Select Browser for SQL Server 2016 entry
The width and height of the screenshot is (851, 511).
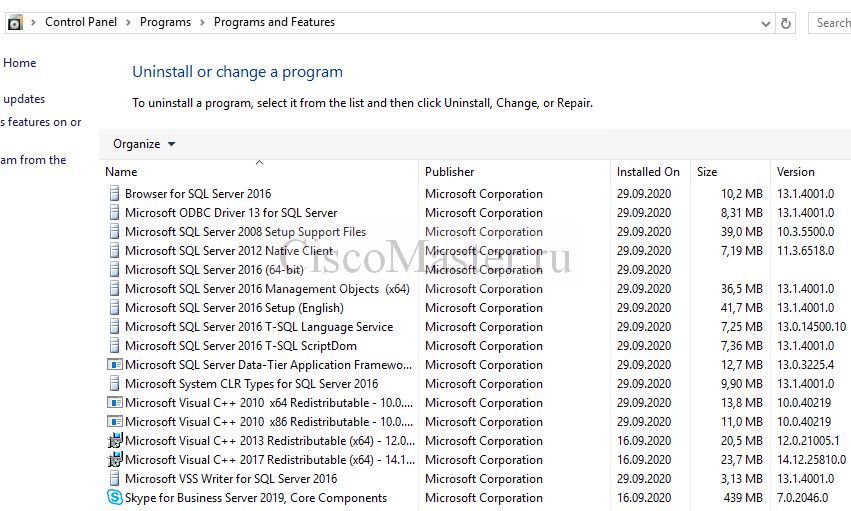198,194
